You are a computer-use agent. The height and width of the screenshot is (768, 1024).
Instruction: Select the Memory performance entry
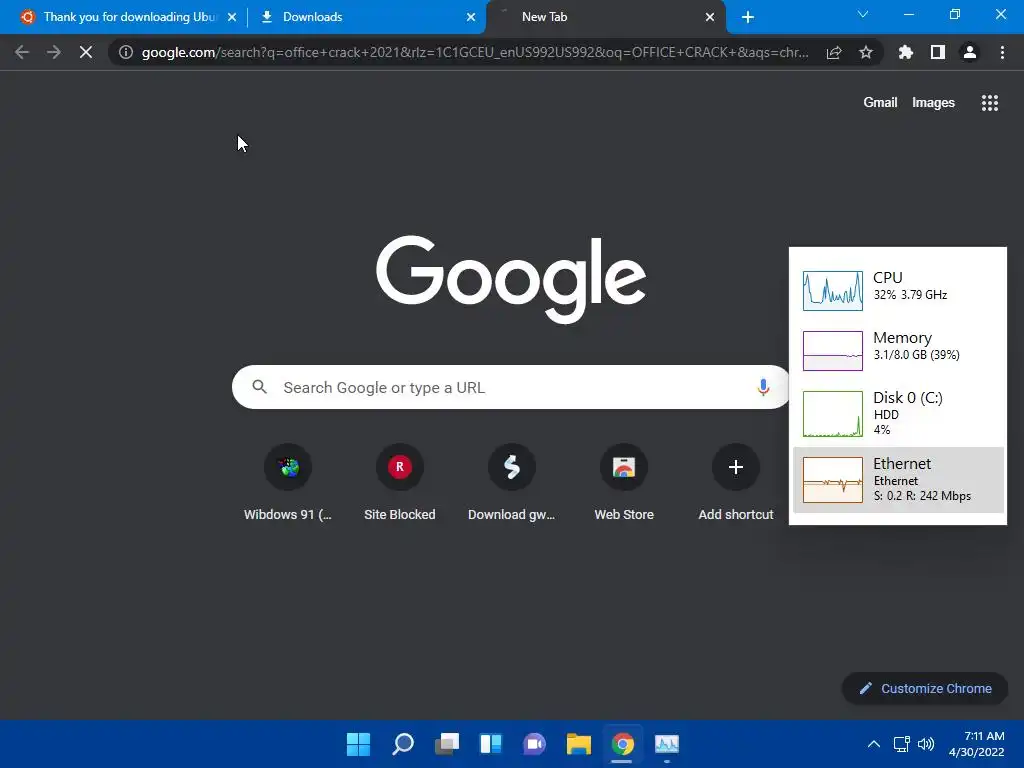pyautogui.click(x=898, y=350)
